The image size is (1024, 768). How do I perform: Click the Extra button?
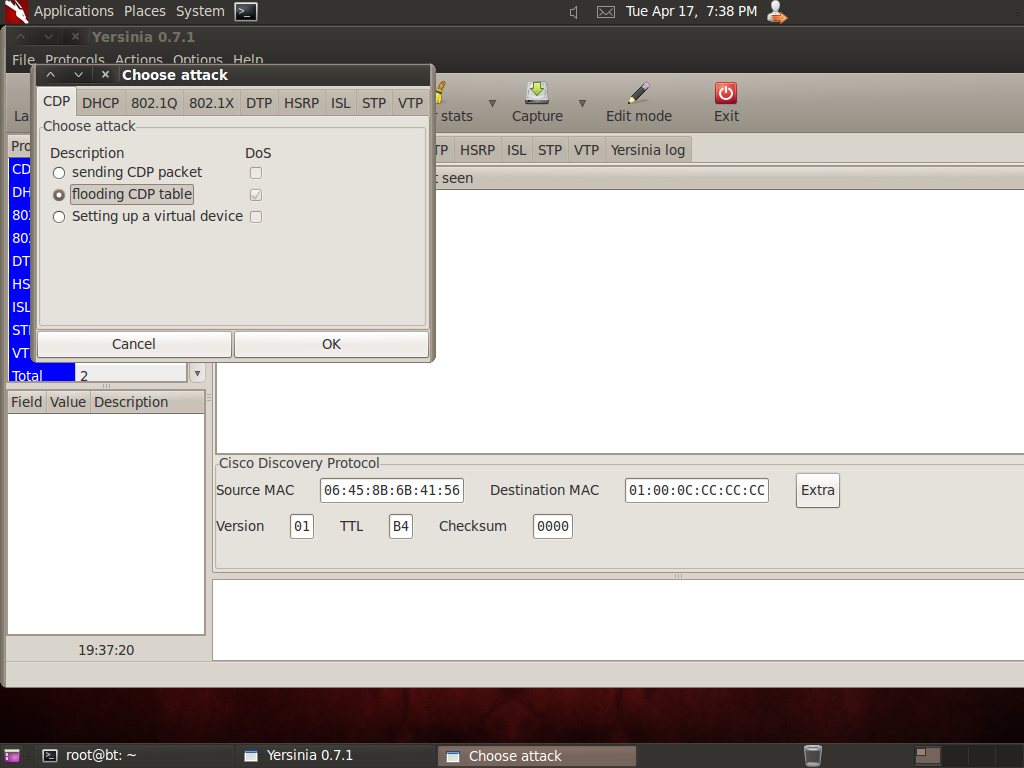click(818, 490)
